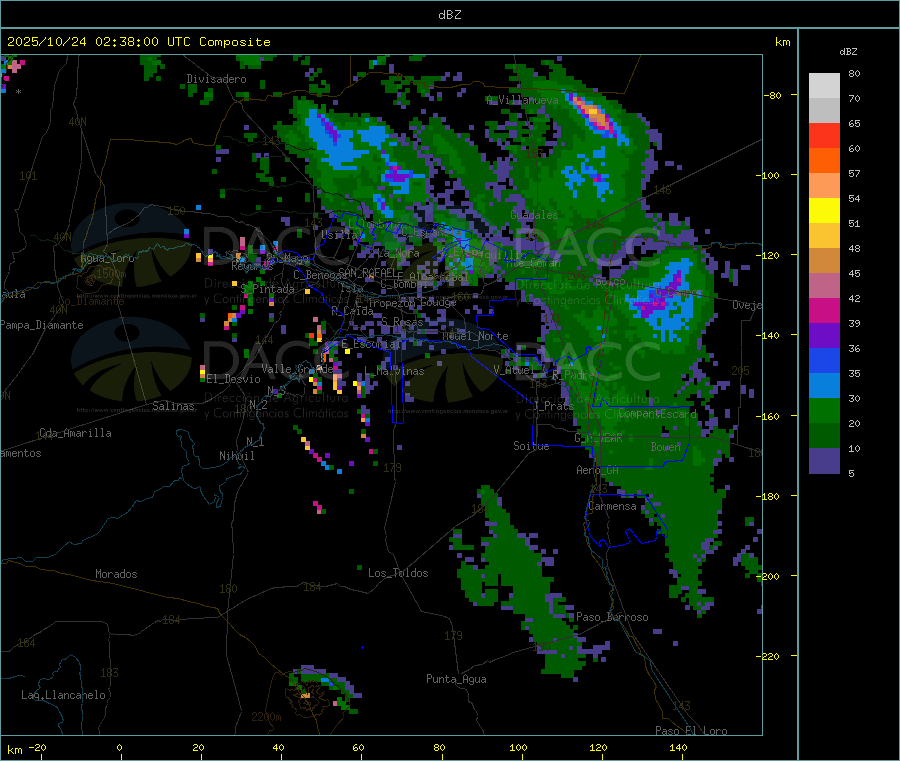
Task: Click the Salinas place label
Action: [x=176, y=406]
